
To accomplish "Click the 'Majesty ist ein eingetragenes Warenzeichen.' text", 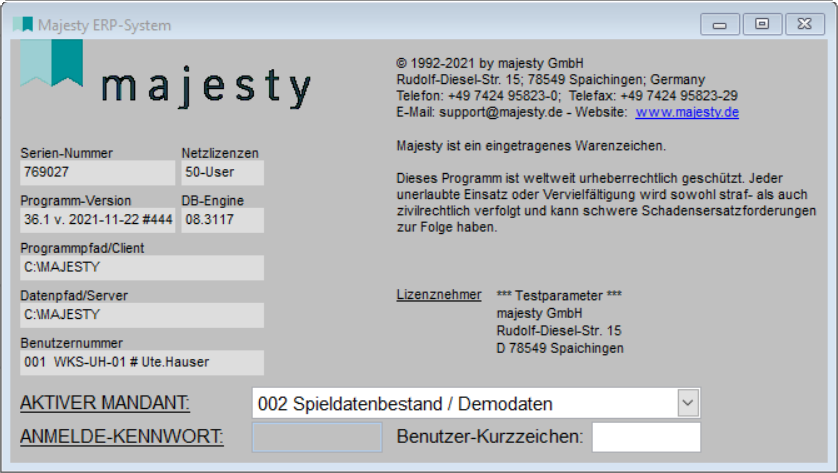I will click(x=531, y=146).
